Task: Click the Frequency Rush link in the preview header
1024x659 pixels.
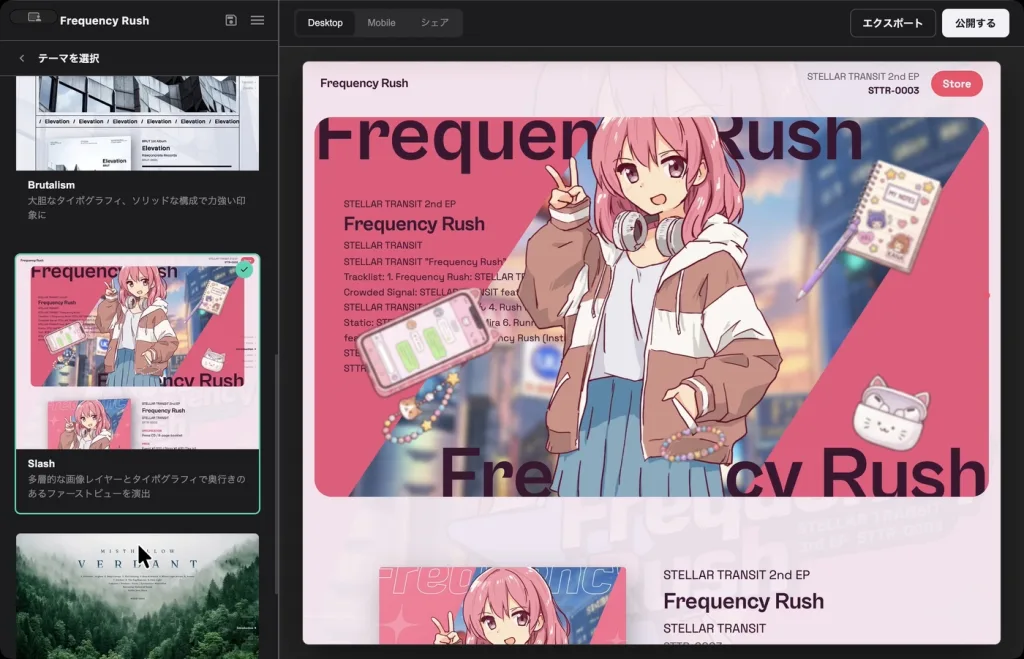Action: [364, 83]
